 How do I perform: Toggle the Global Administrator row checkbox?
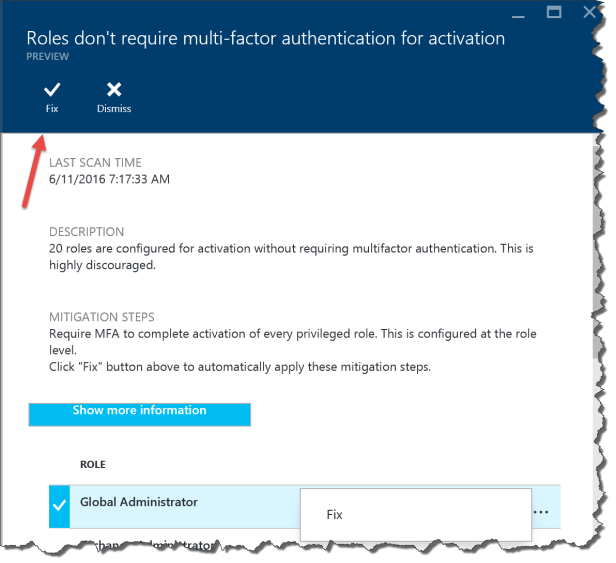[58, 507]
